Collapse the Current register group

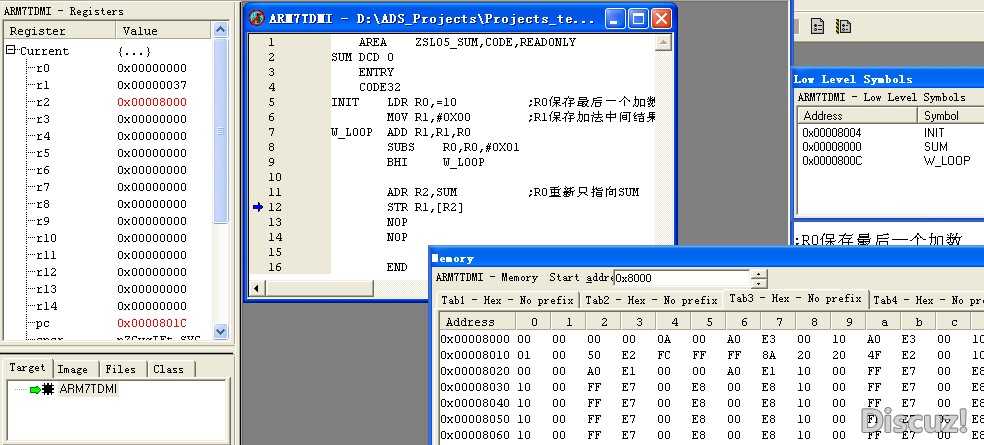(11, 50)
